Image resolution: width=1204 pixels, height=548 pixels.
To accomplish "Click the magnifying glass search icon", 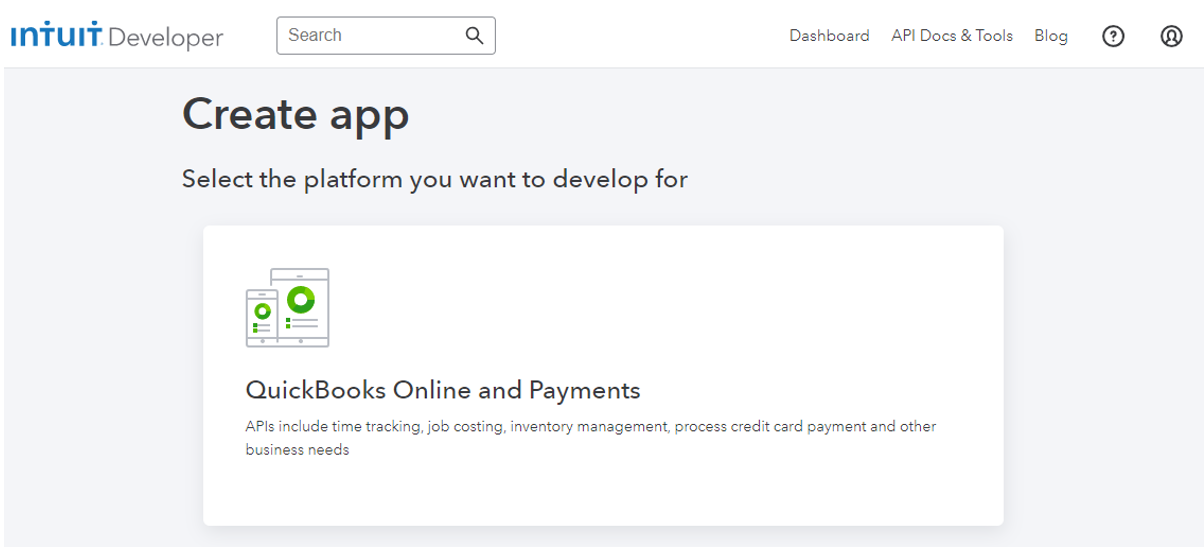I will pos(474,36).
